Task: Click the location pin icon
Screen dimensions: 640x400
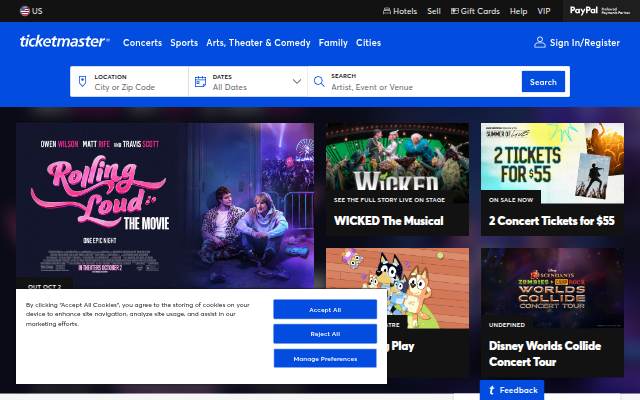Action: coord(82,81)
